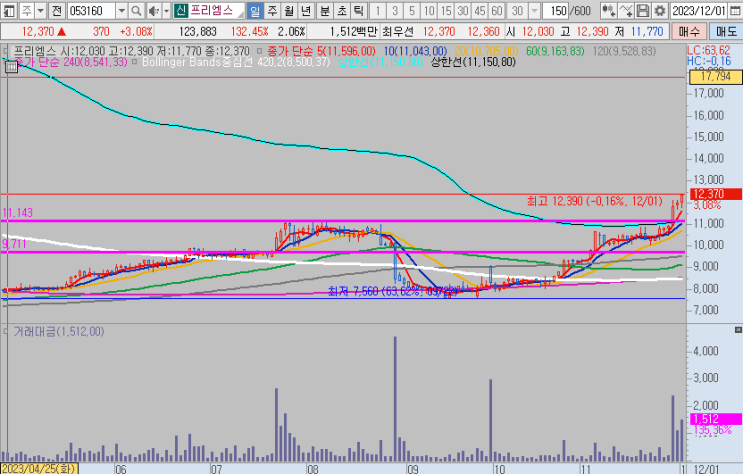
Task: Click the grid data table icon on chart
Action: [x=11, y=67]
